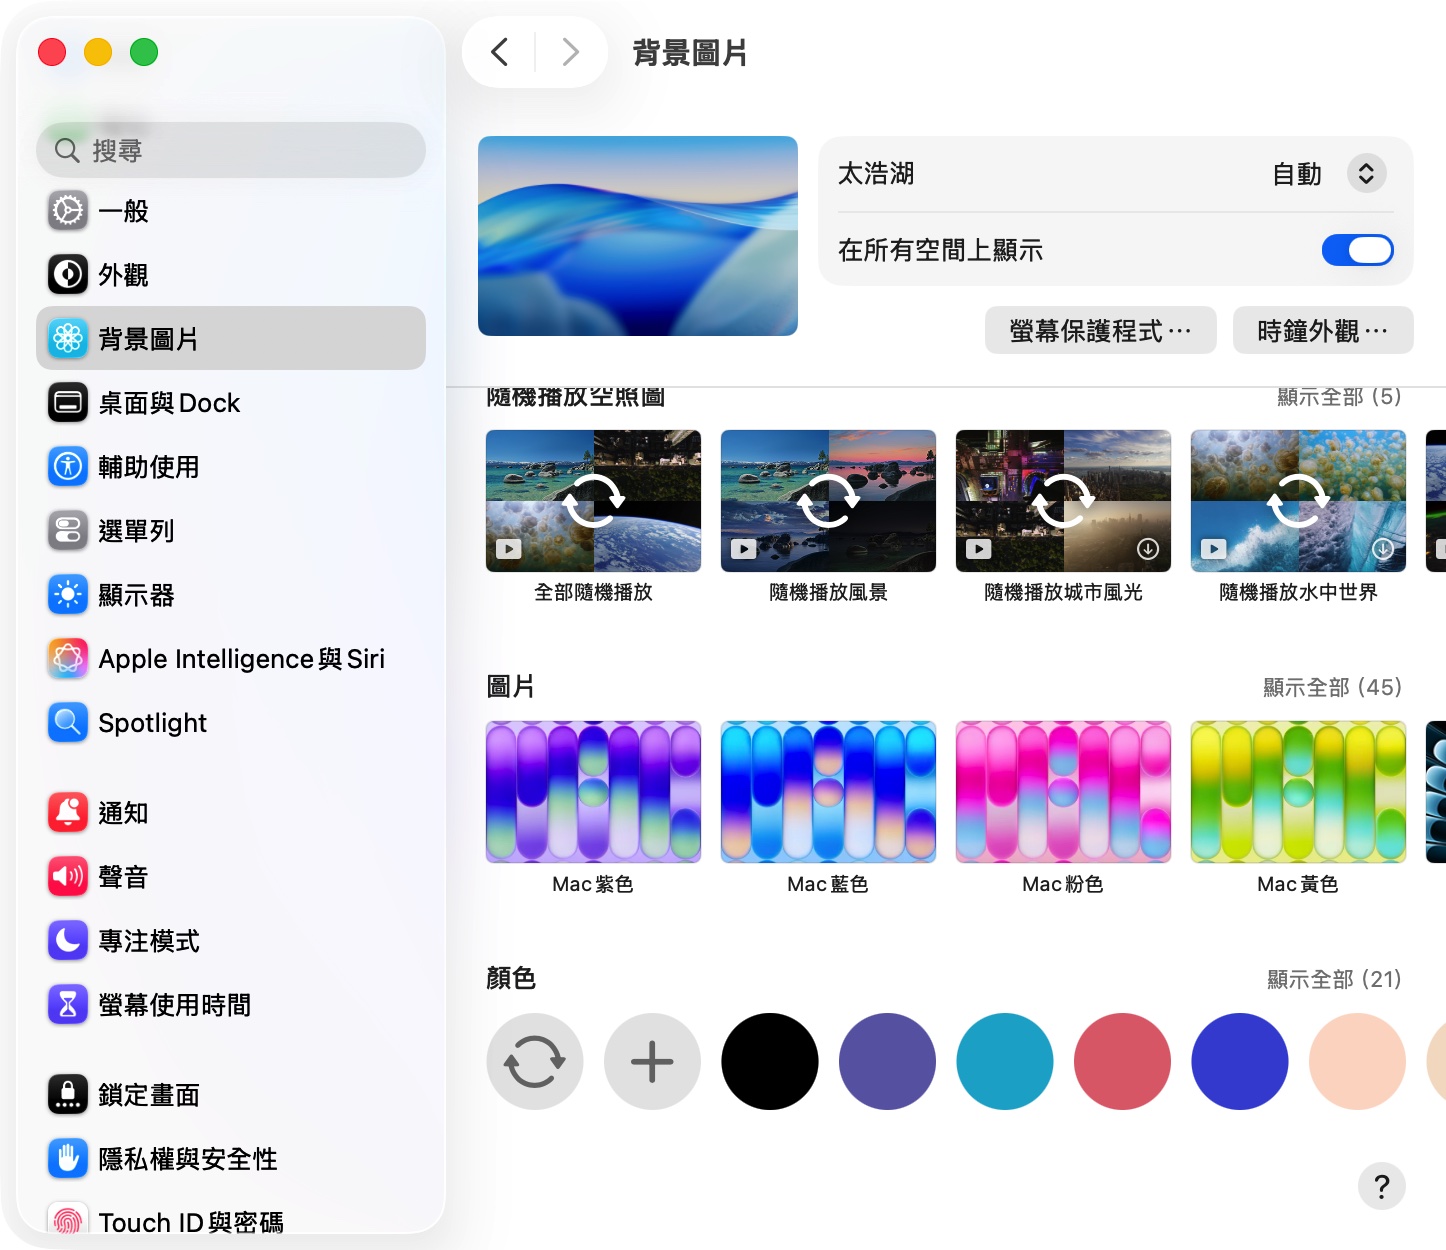
Task: Add a custom color with plus button
Action: [x=652, y=1061]
